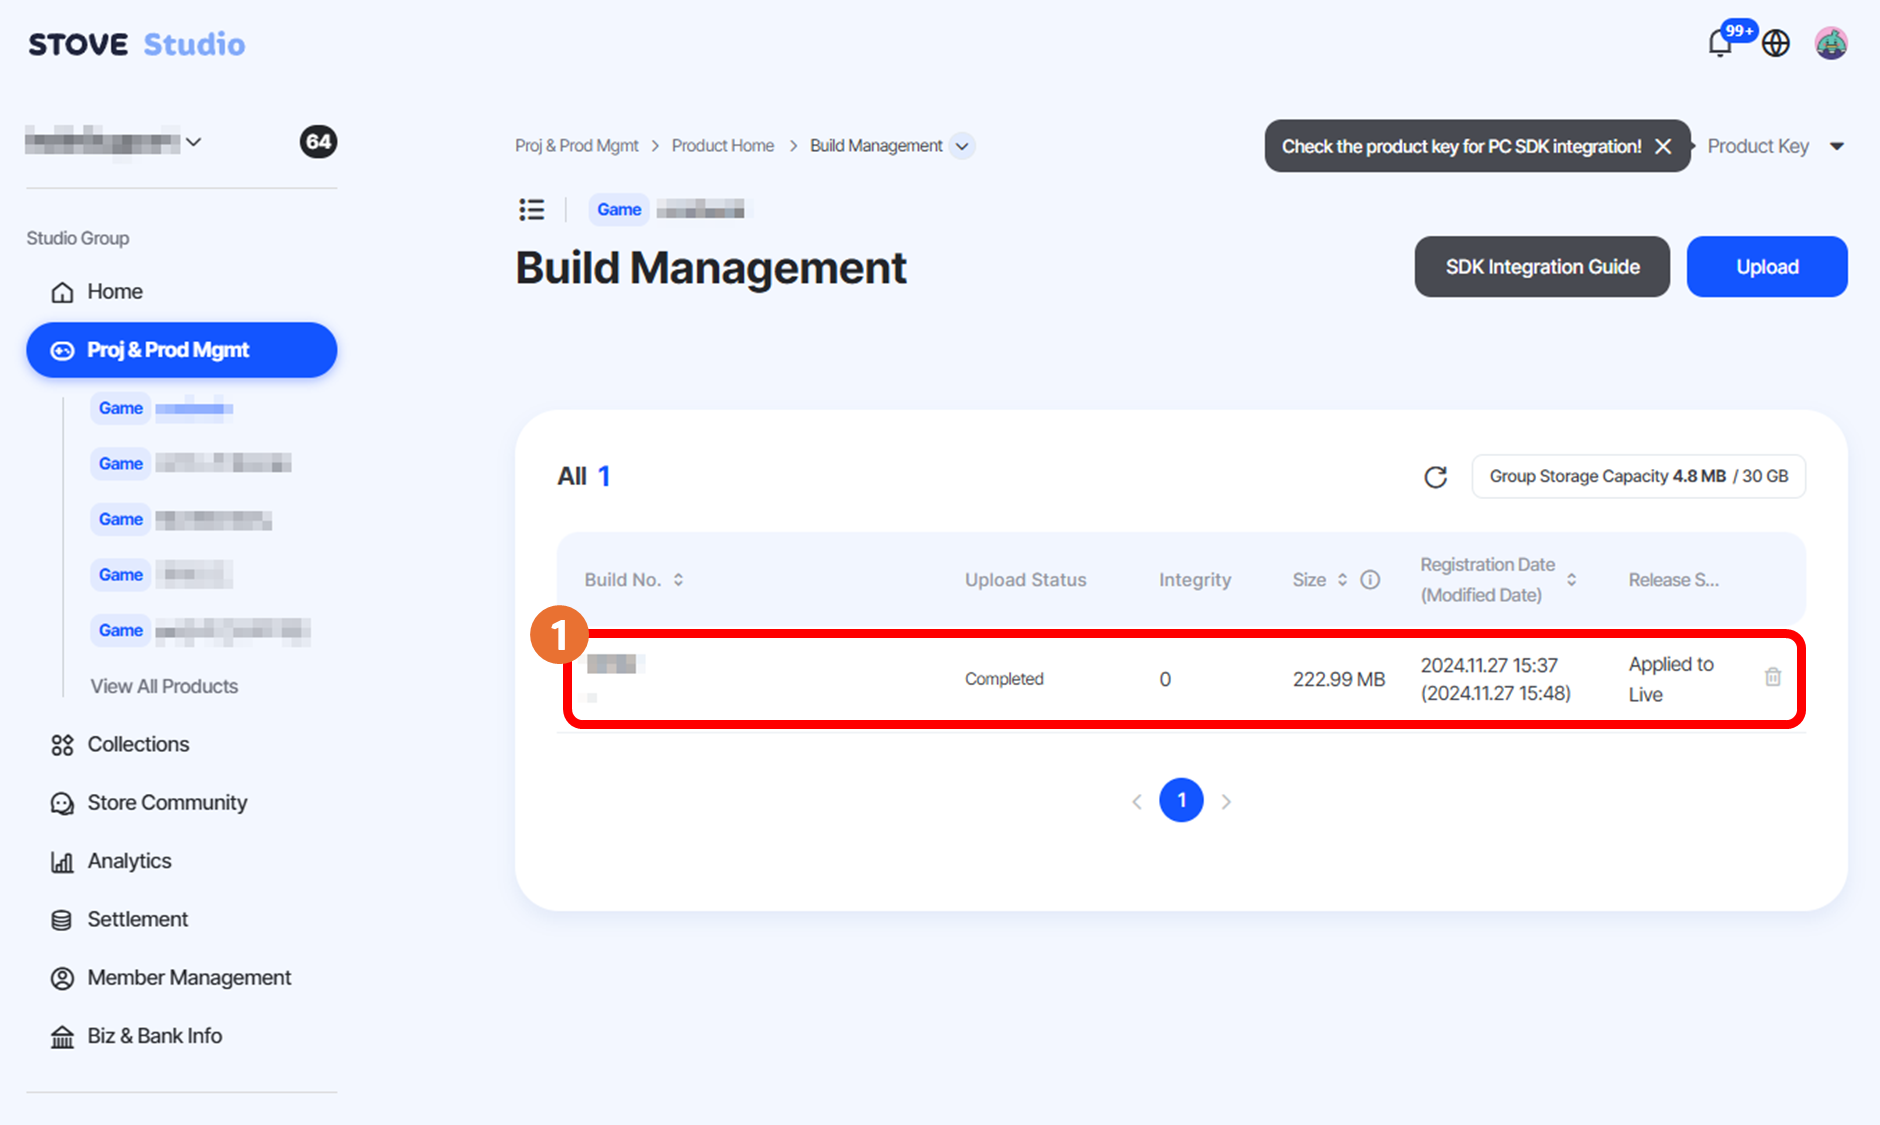Click the Analytics chart icon
The image size is (1880, 1125).
click(x=62, y=862)
